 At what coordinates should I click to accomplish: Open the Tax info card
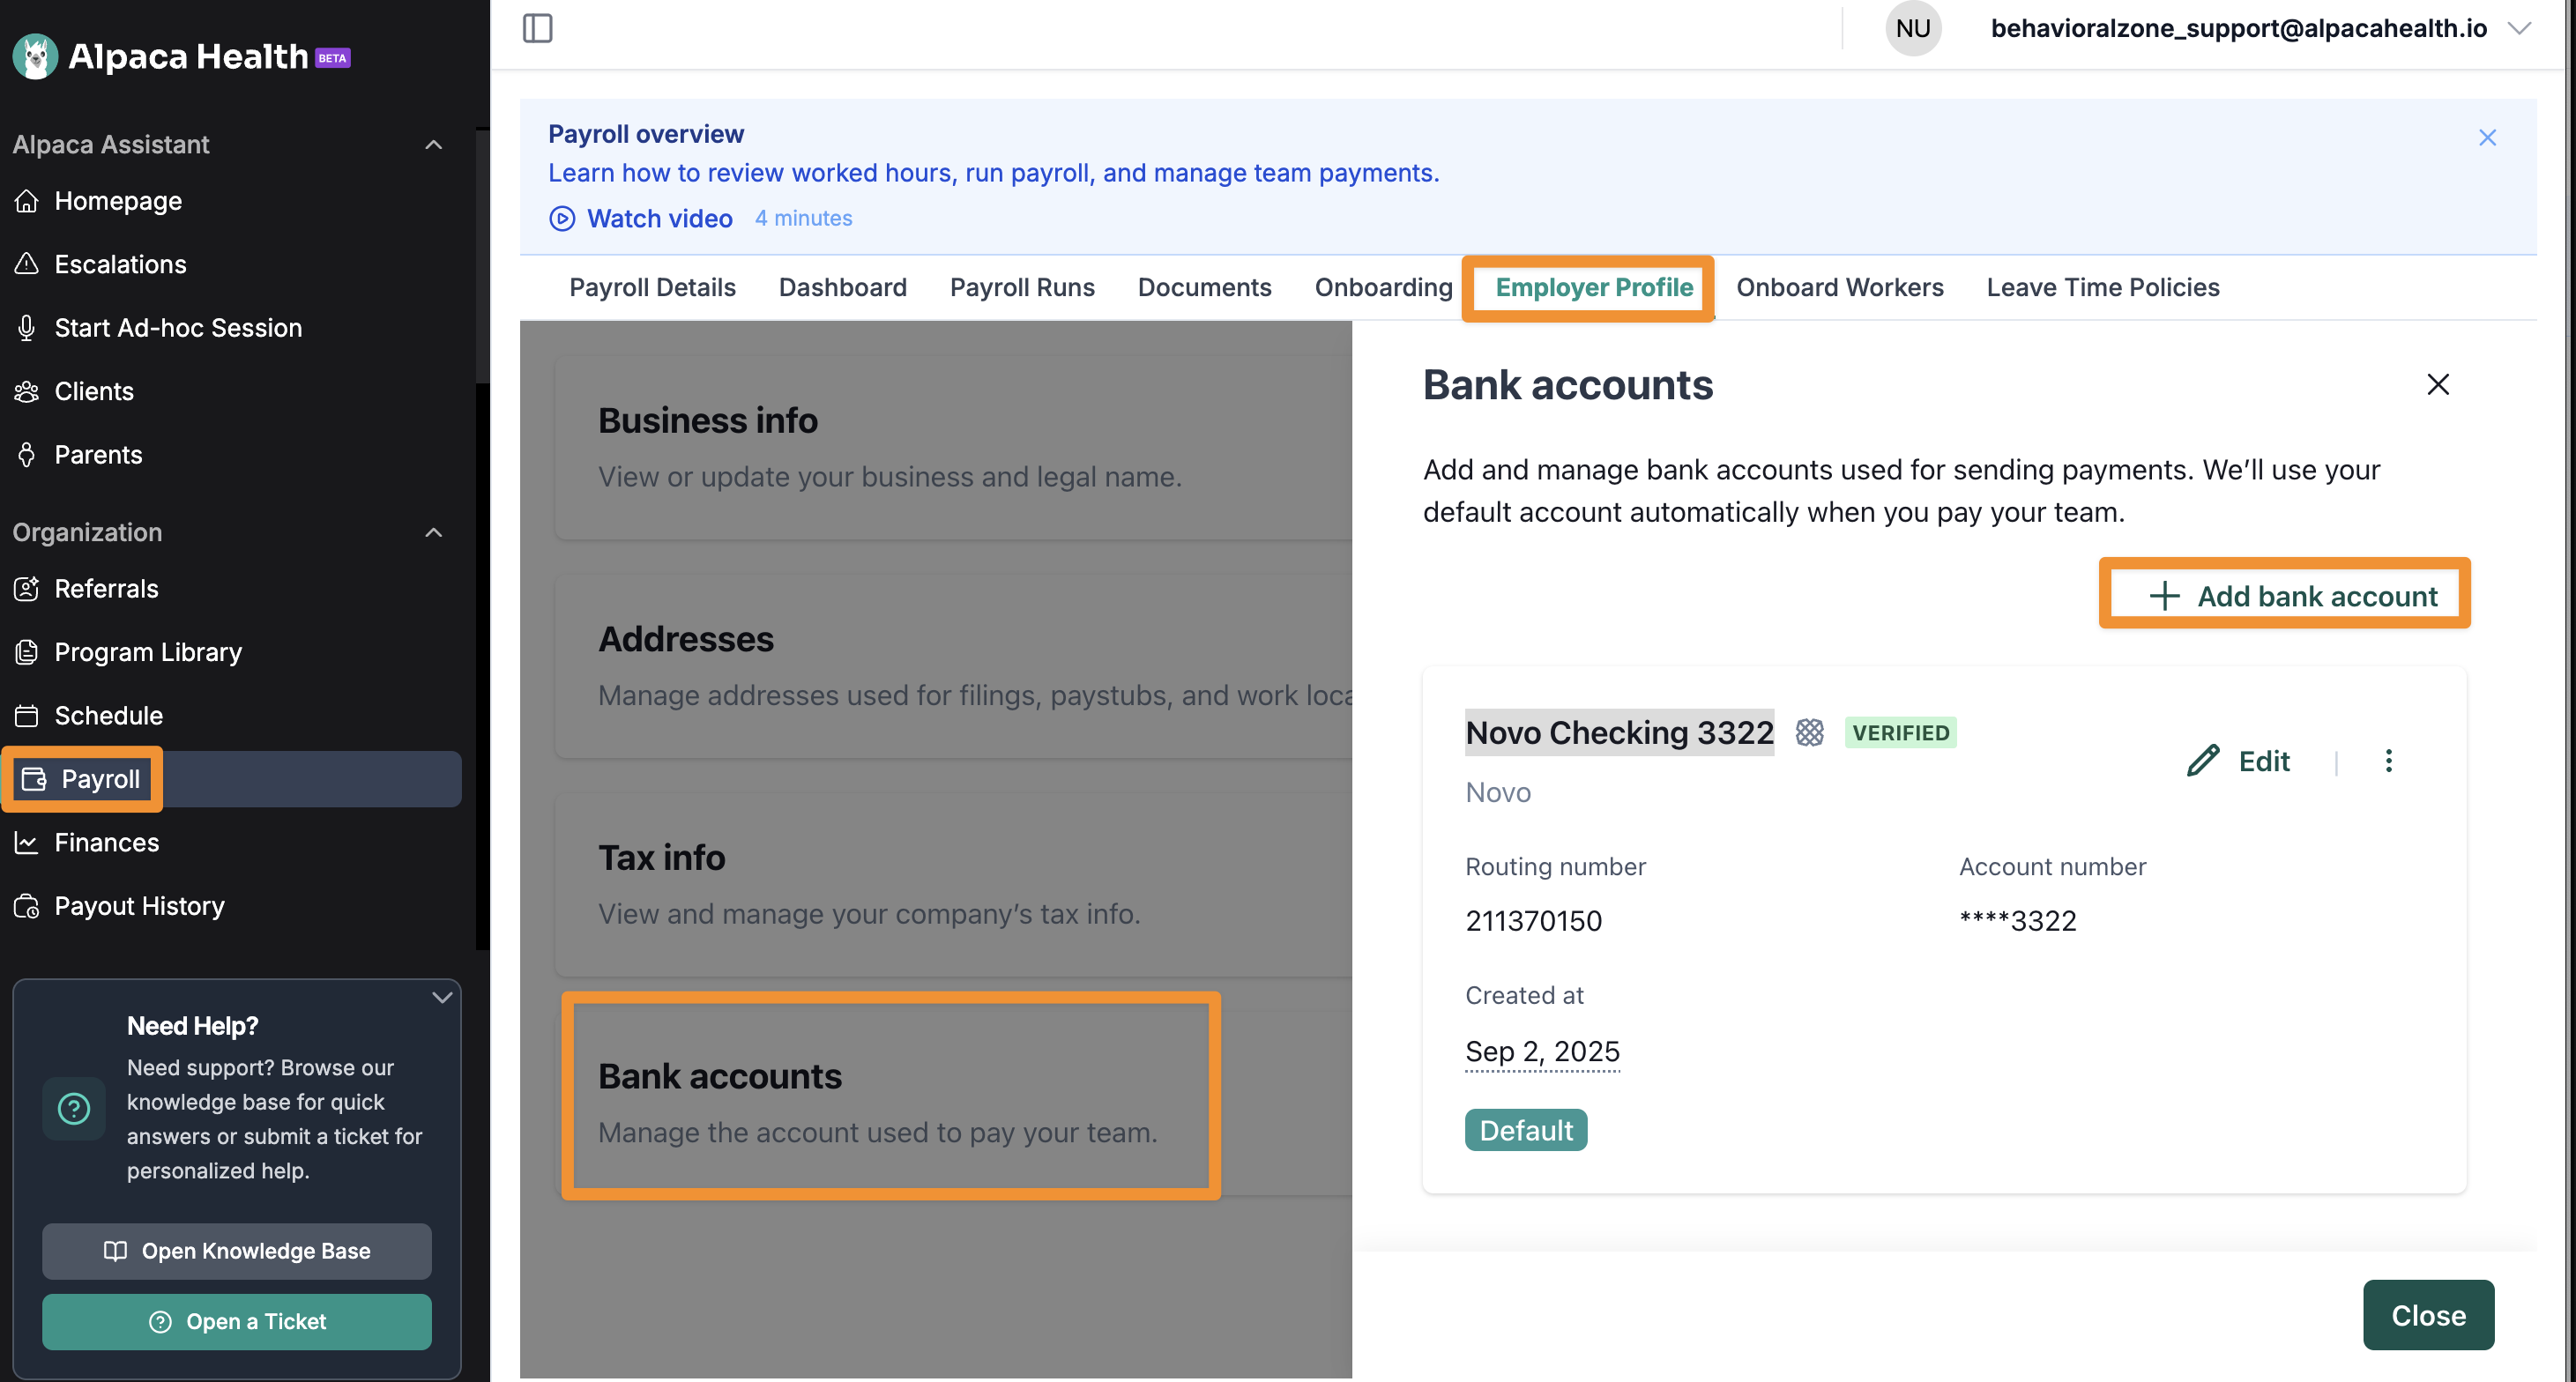[x=953, y=885]
